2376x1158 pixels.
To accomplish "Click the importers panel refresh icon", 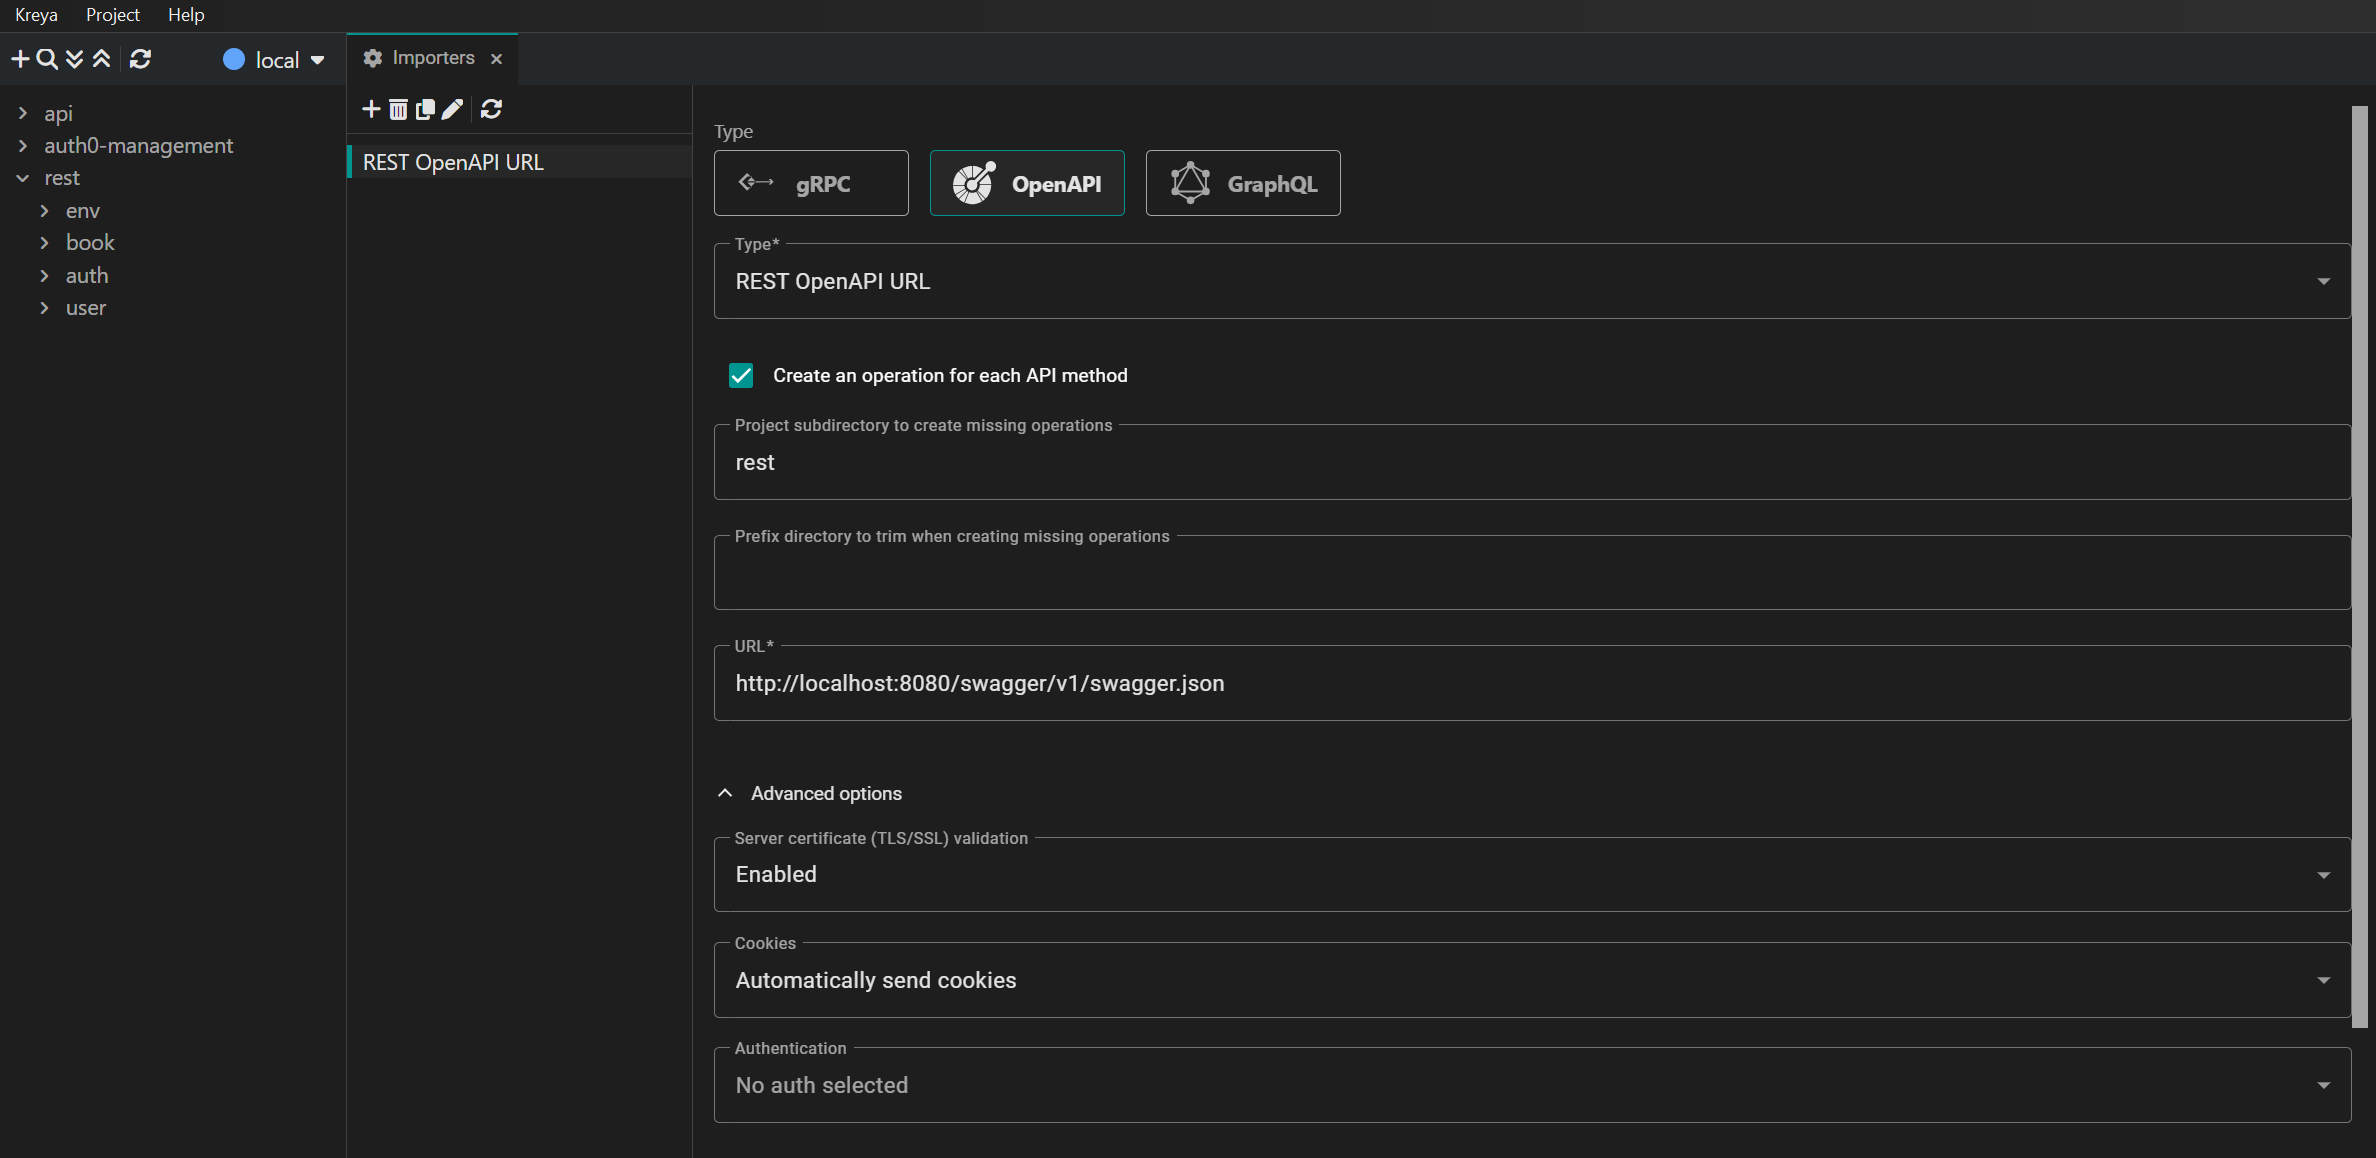I will click(x=491, y=109).
